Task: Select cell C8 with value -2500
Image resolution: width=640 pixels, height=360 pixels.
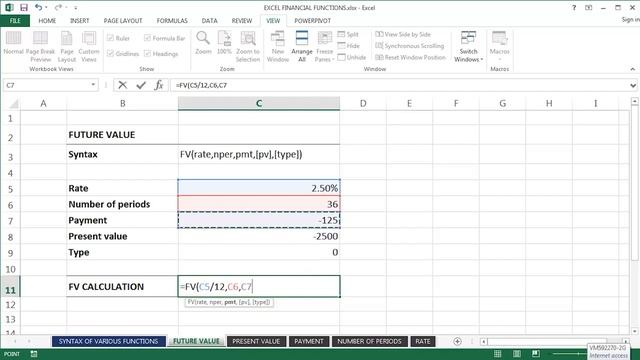Action: tap(259, 236)
